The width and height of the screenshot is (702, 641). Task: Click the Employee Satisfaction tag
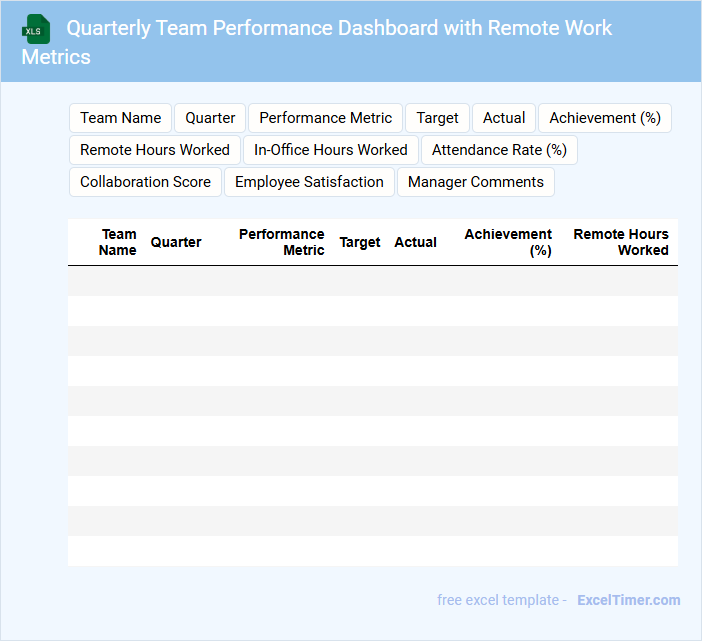pyautogui.click(x=309, y=182)
